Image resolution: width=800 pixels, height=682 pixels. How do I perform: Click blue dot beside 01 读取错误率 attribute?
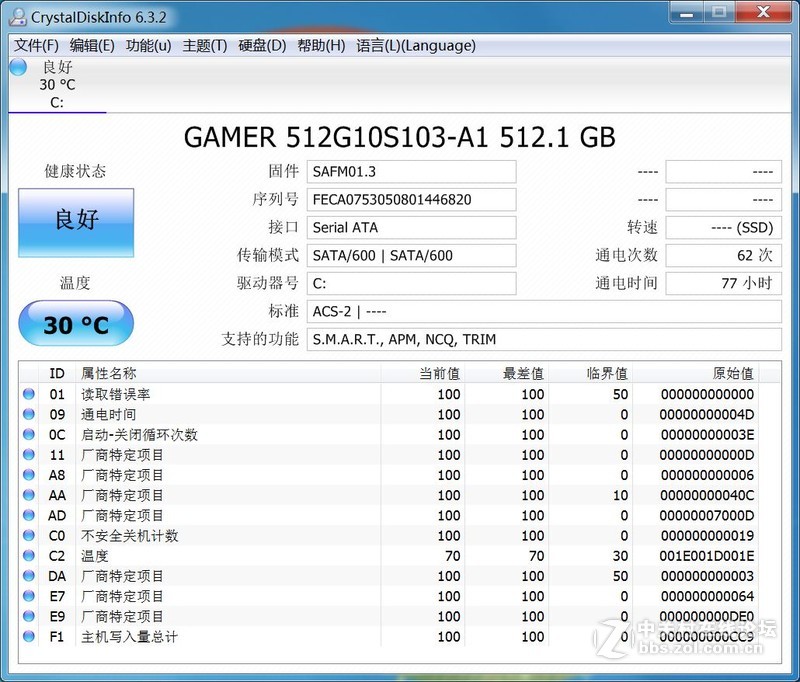point(29,394)
